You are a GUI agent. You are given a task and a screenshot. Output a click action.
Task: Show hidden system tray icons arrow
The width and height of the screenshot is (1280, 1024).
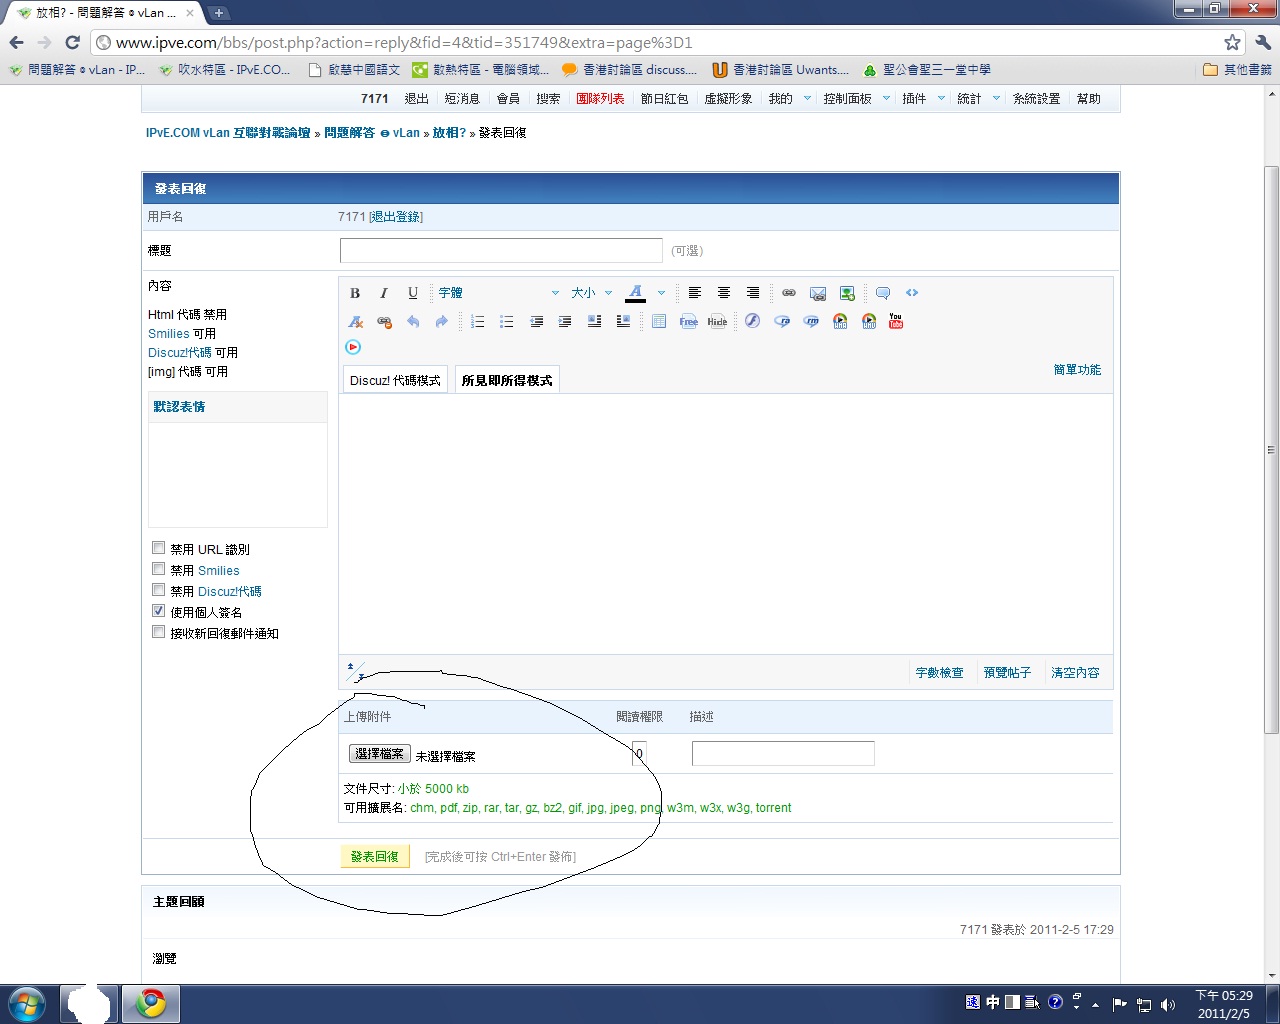click(1096, 1004)
